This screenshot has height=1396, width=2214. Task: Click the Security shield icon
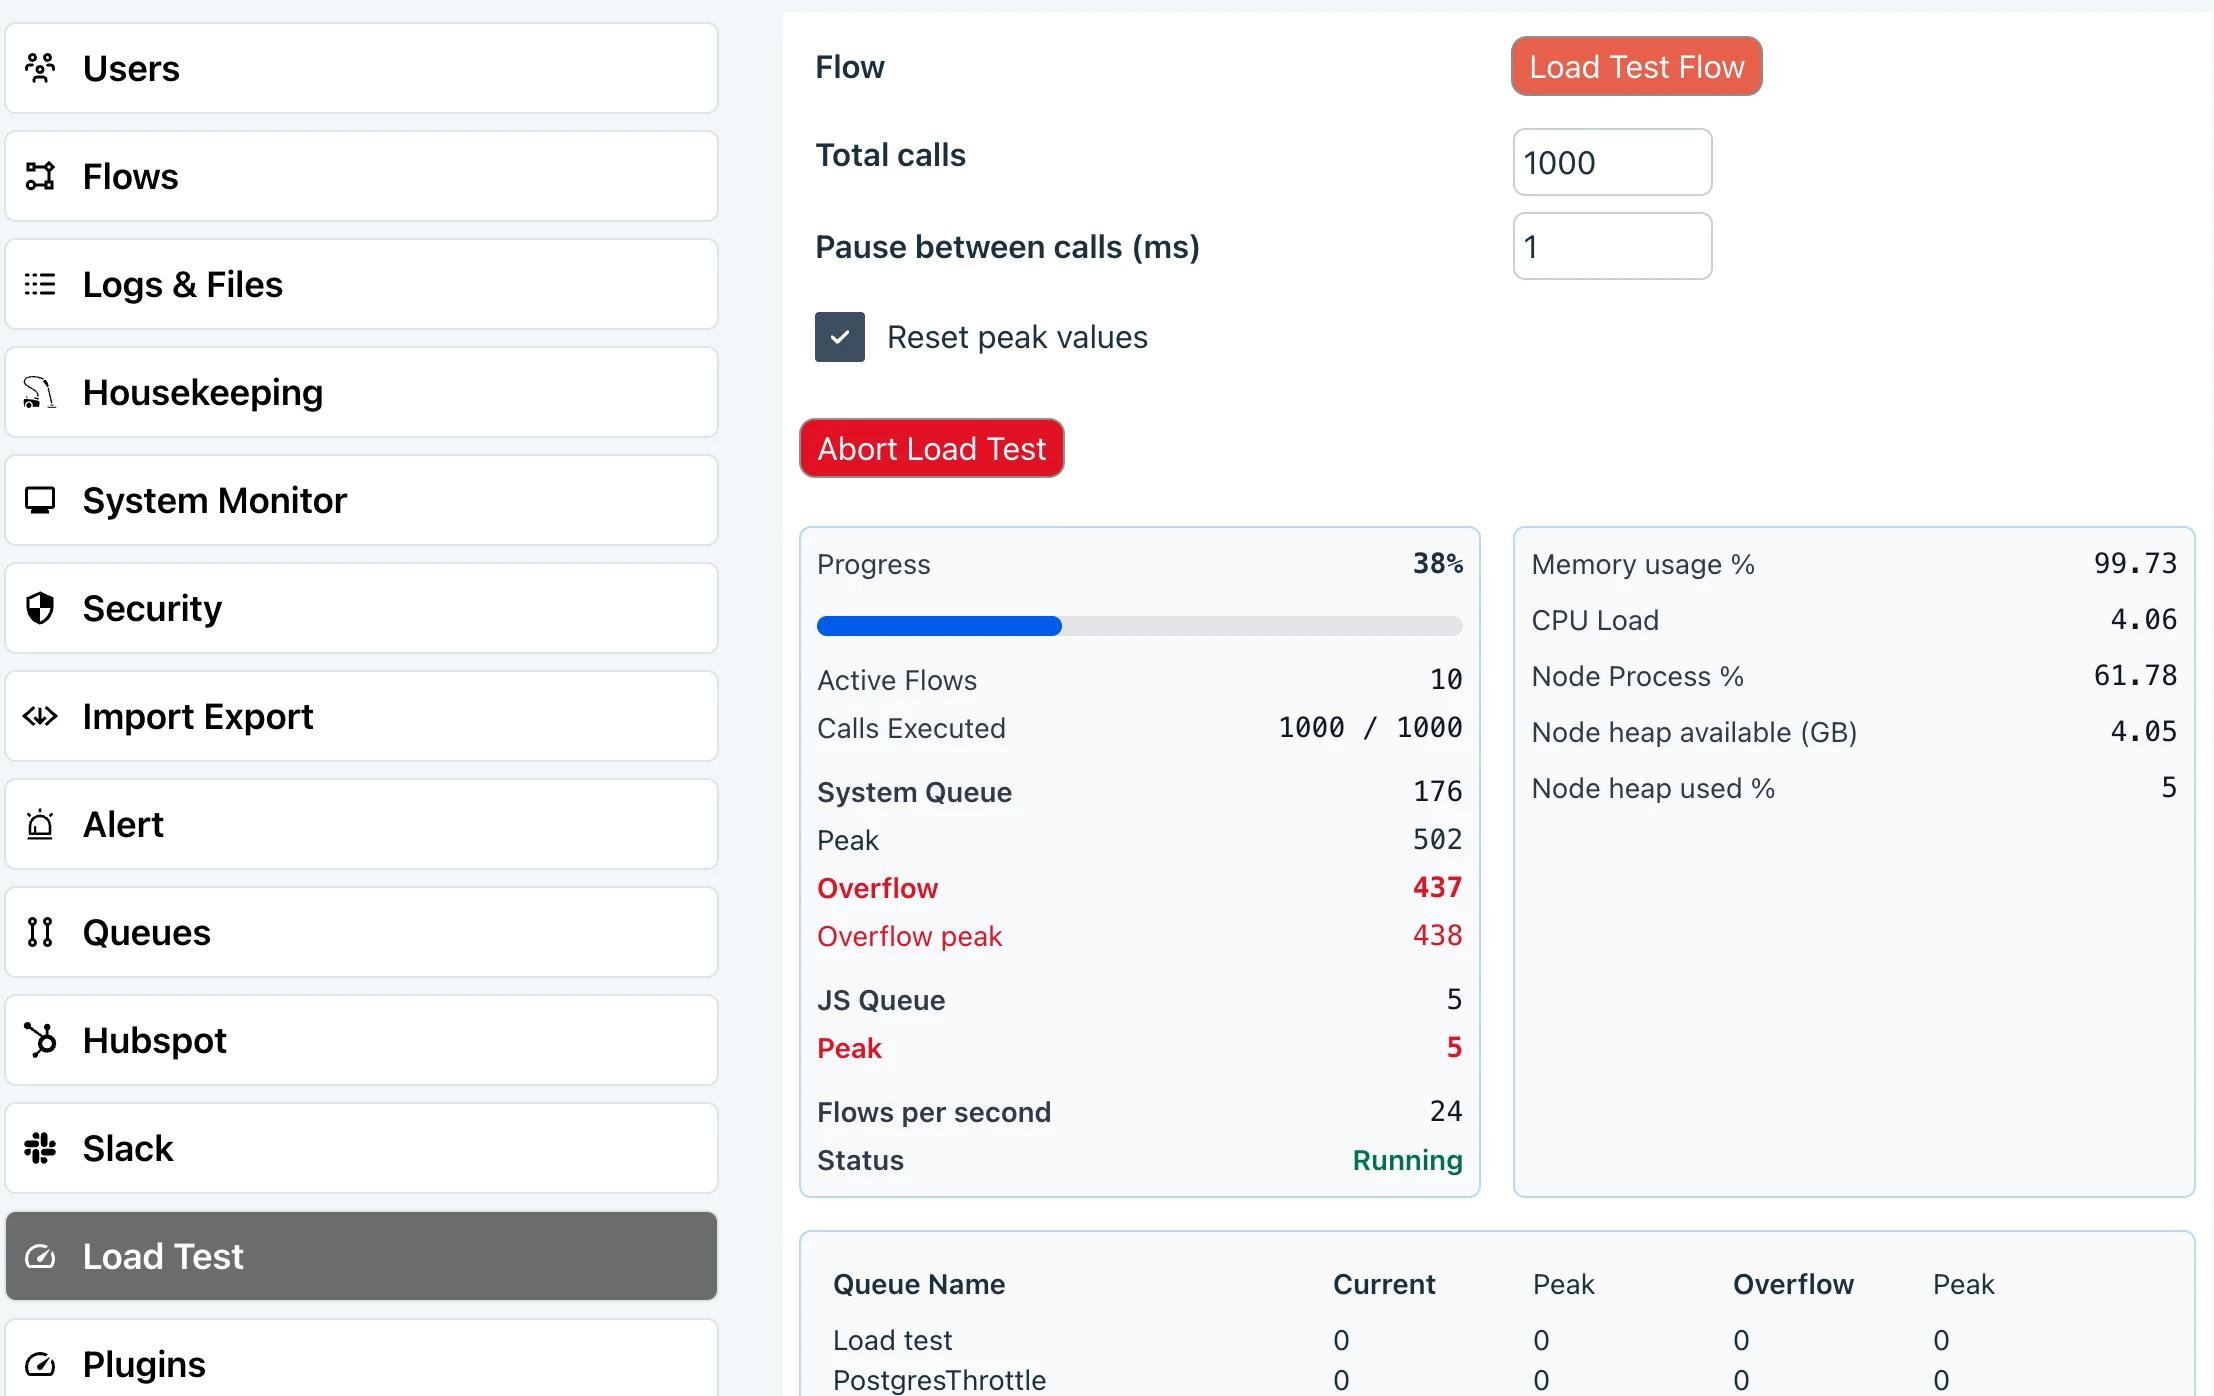[x=40, y=608]
